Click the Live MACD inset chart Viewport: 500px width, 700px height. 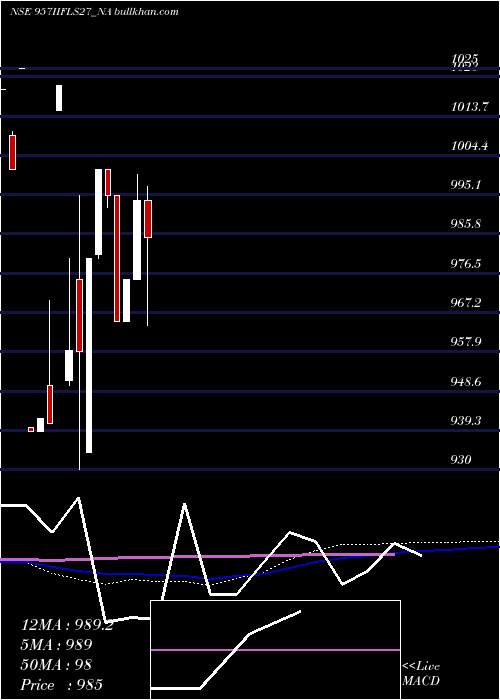275,650
